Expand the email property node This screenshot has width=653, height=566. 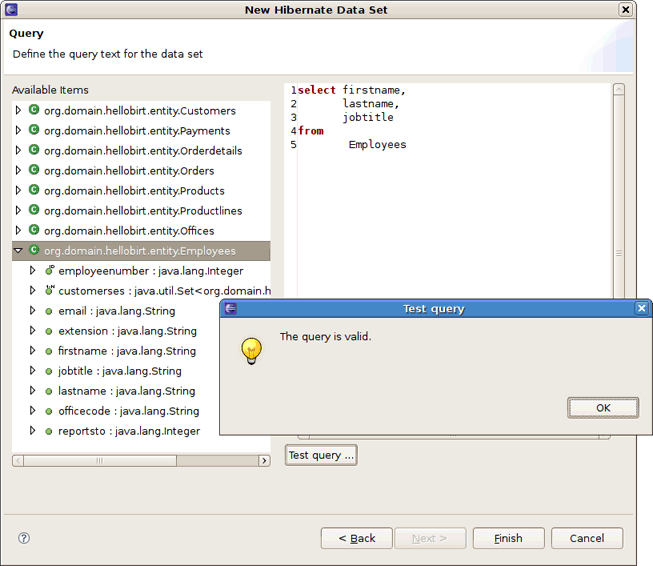(32, 310)
